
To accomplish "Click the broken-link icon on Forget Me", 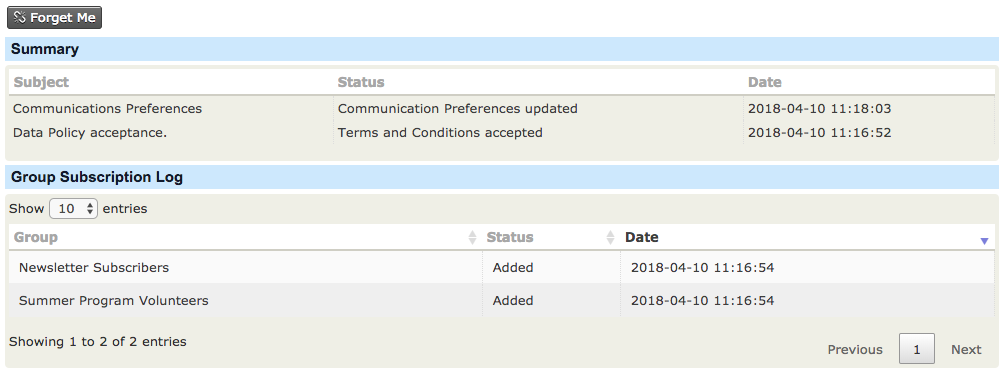I will [x=19, y=18].
